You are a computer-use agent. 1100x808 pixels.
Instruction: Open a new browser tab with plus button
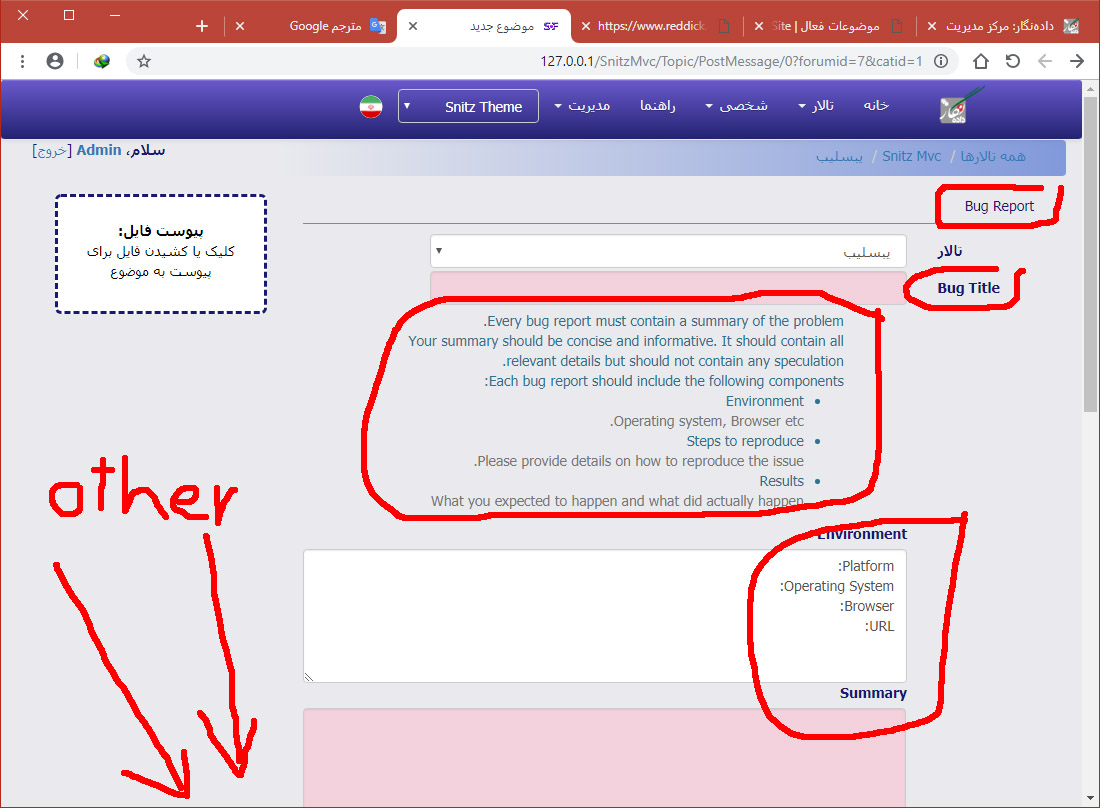pos(202,26)
